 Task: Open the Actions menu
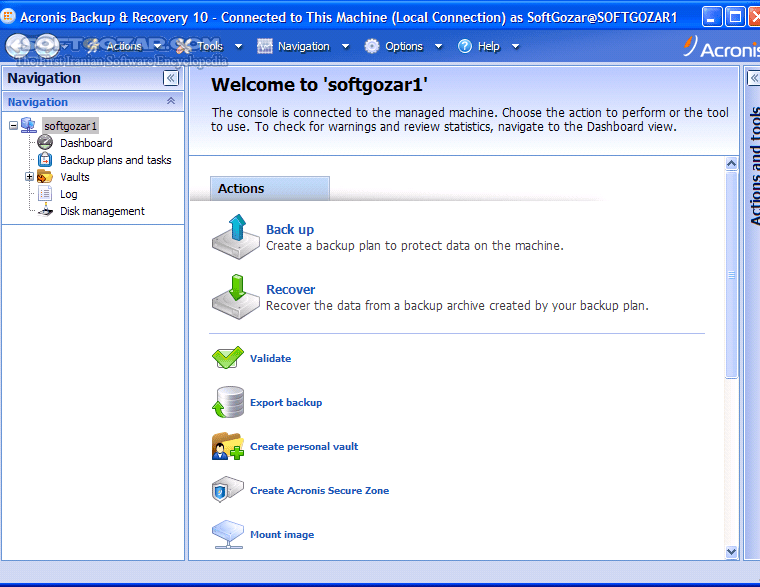(x=124, y=47)
